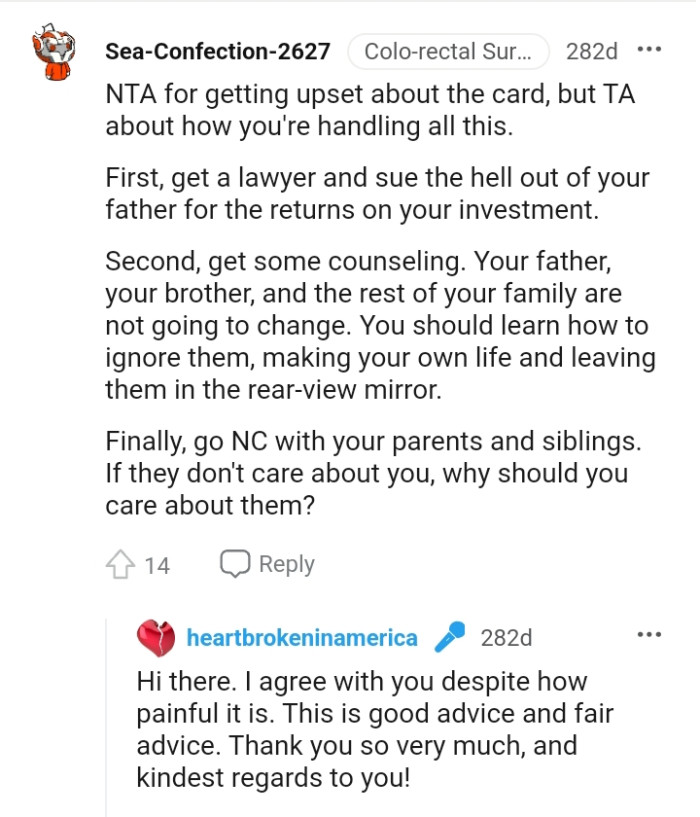700x817 pixels.
Task: Click Sea-Confection-2627's Snoo avatar
Action: pos(55,48)
